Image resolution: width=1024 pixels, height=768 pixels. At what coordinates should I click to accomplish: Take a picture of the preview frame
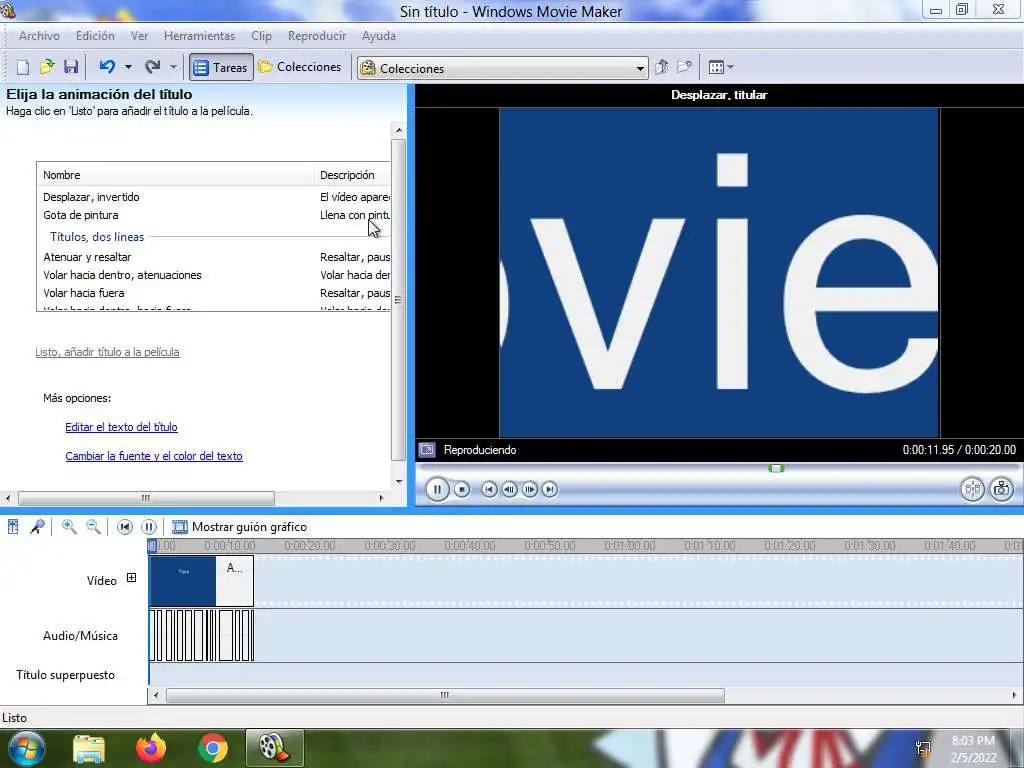1001,489
